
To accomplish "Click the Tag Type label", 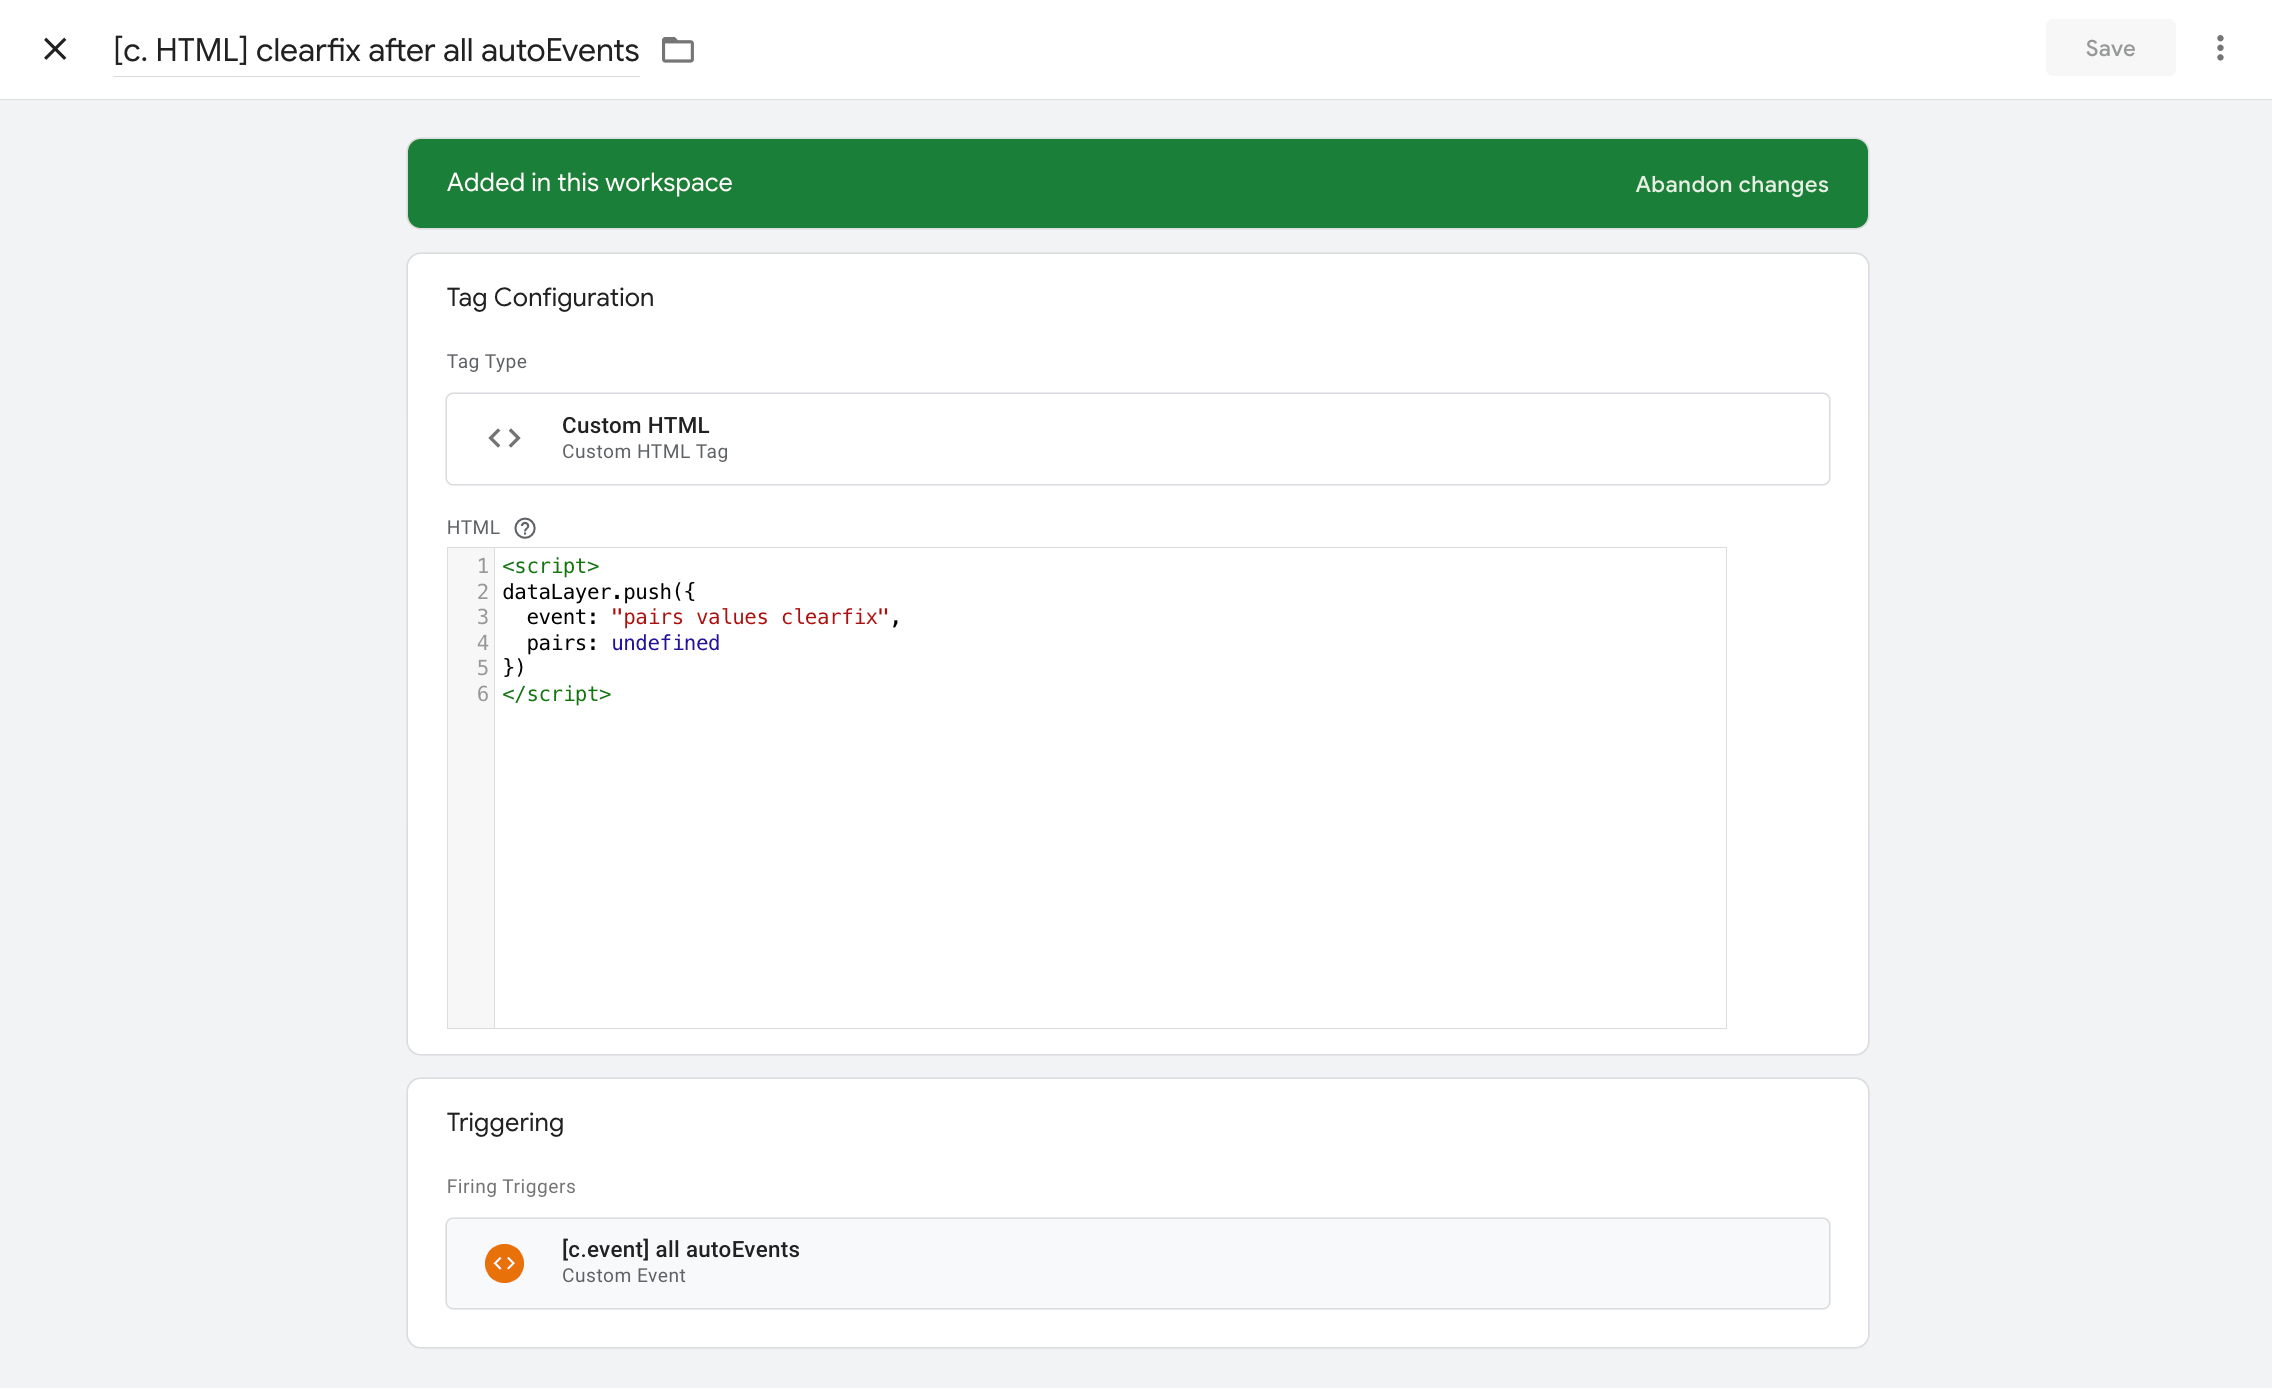I will click(486, 362).
